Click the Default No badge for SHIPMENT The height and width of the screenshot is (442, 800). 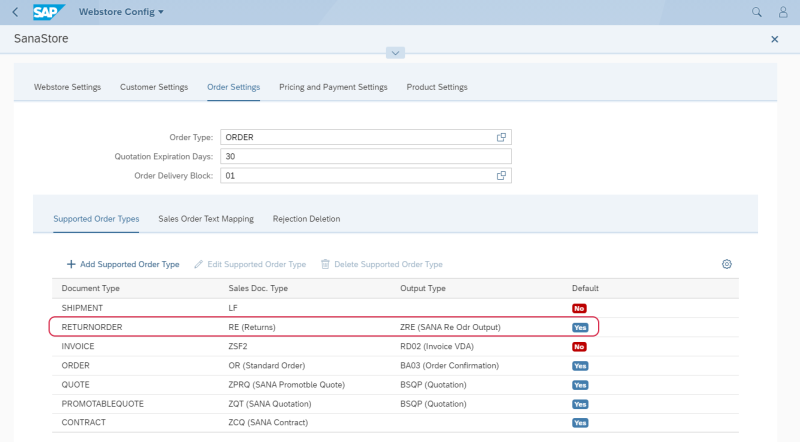[x=579, y=308]
